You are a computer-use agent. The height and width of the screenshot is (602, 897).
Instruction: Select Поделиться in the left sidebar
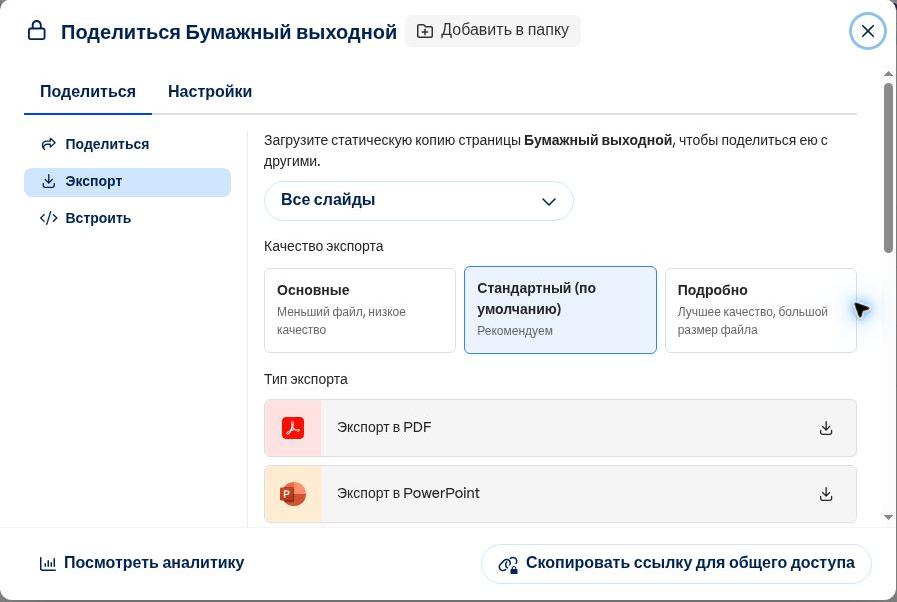pyautogui.click(x=127, y=144)
